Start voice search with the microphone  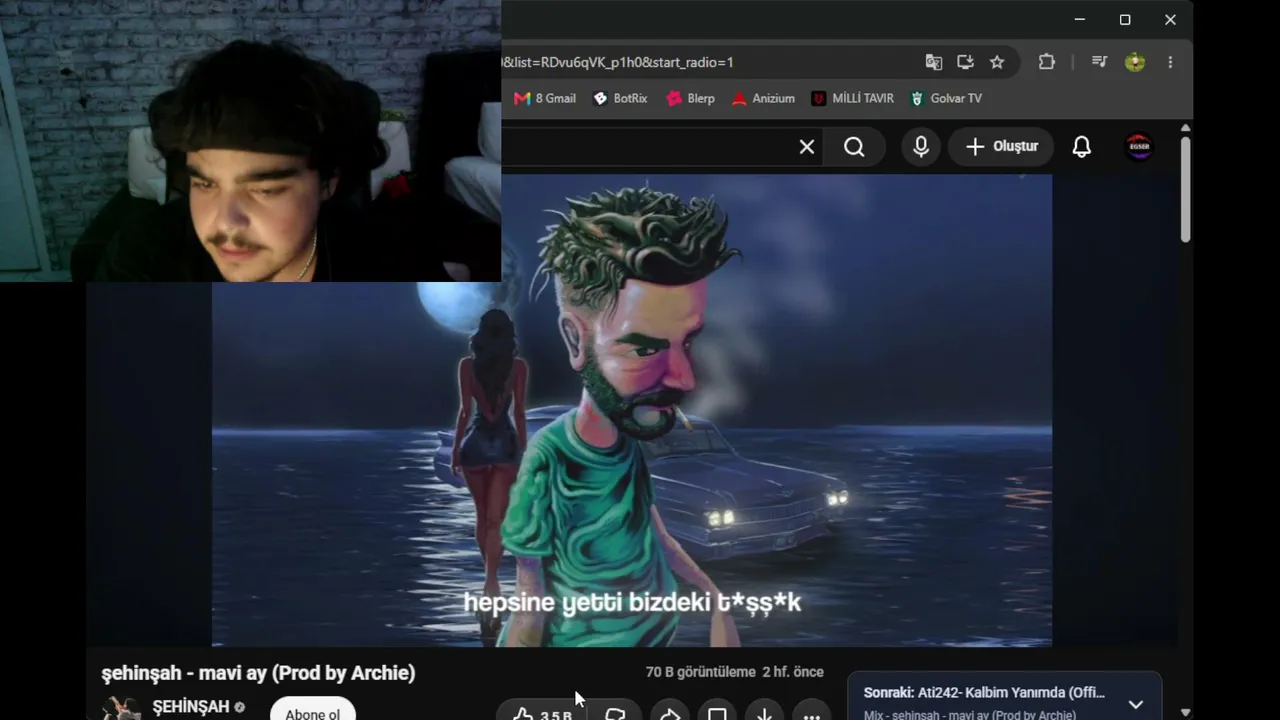click(921, 147)
